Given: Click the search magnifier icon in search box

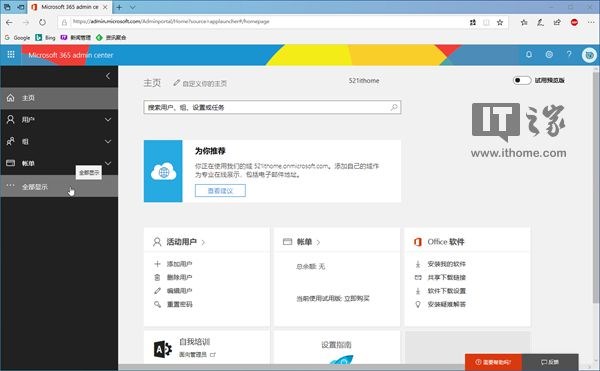Looking at the screenshot, I should [394, 107].
